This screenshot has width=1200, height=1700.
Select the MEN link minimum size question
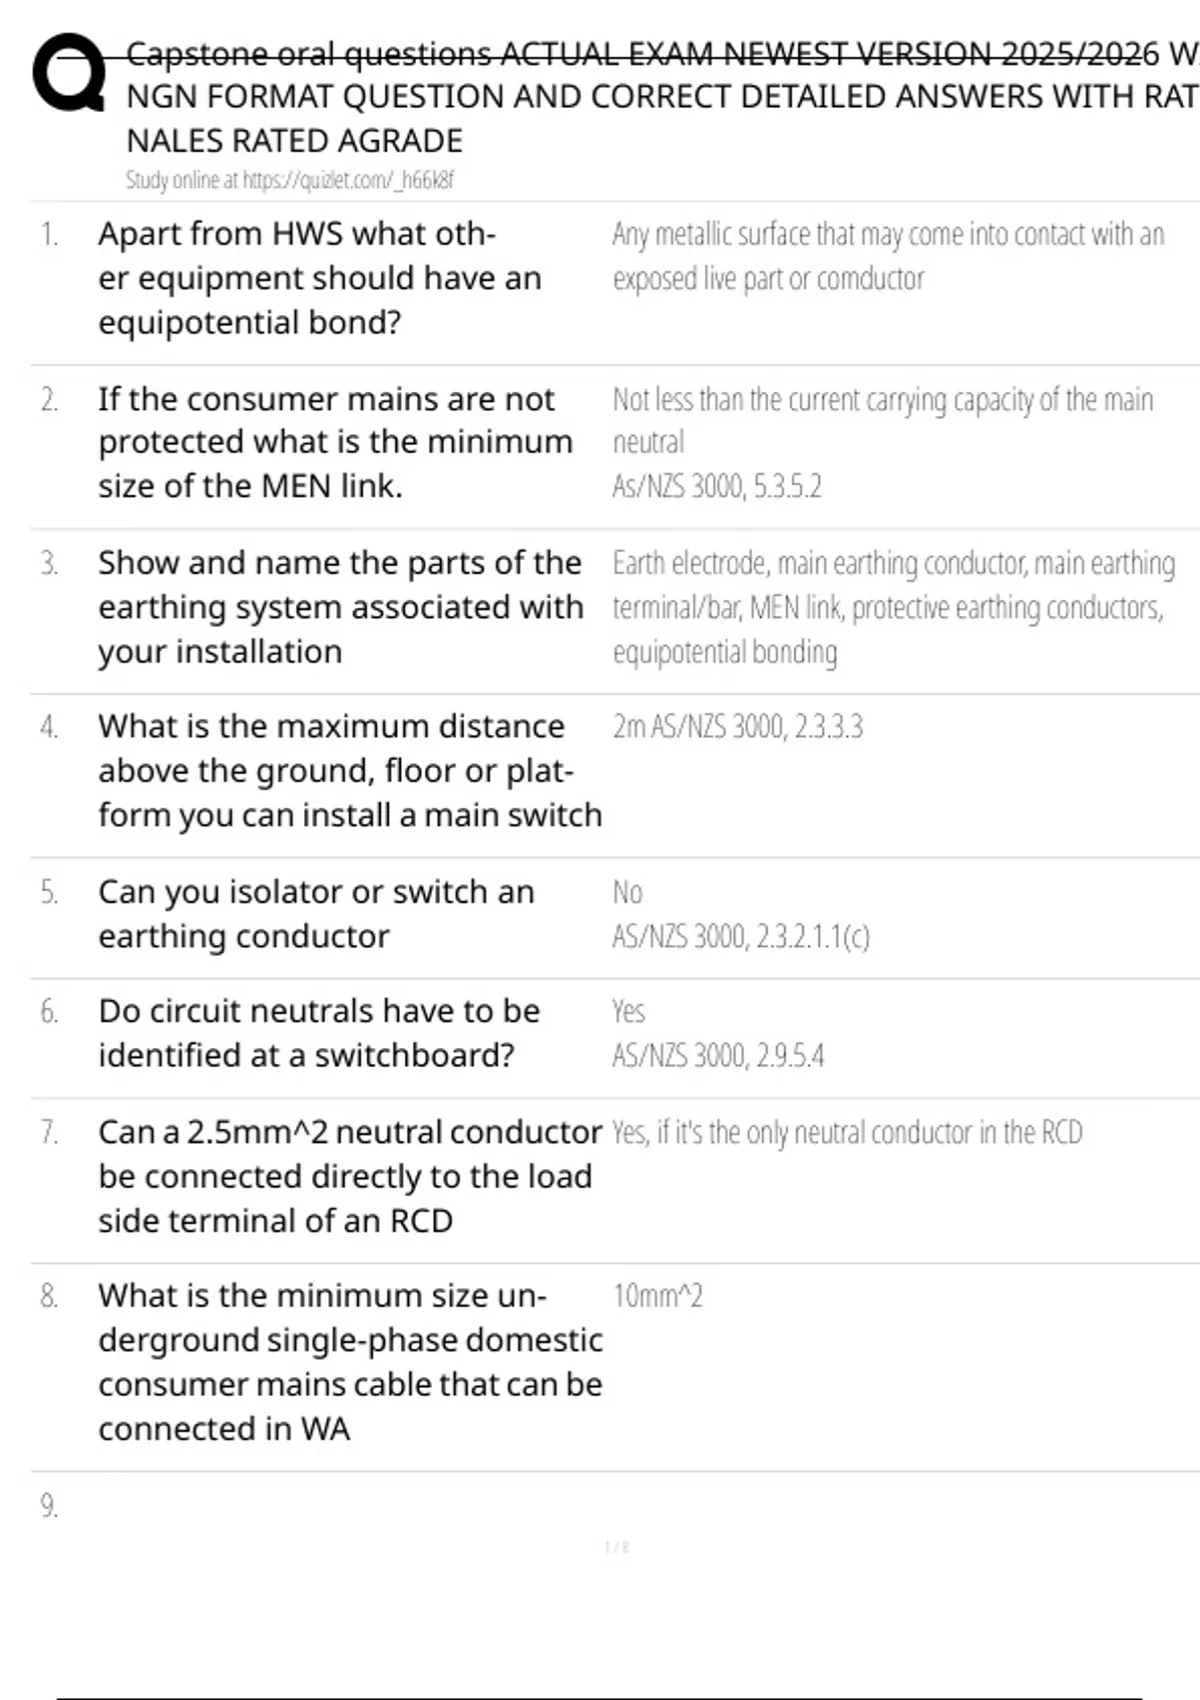(335, 442)
